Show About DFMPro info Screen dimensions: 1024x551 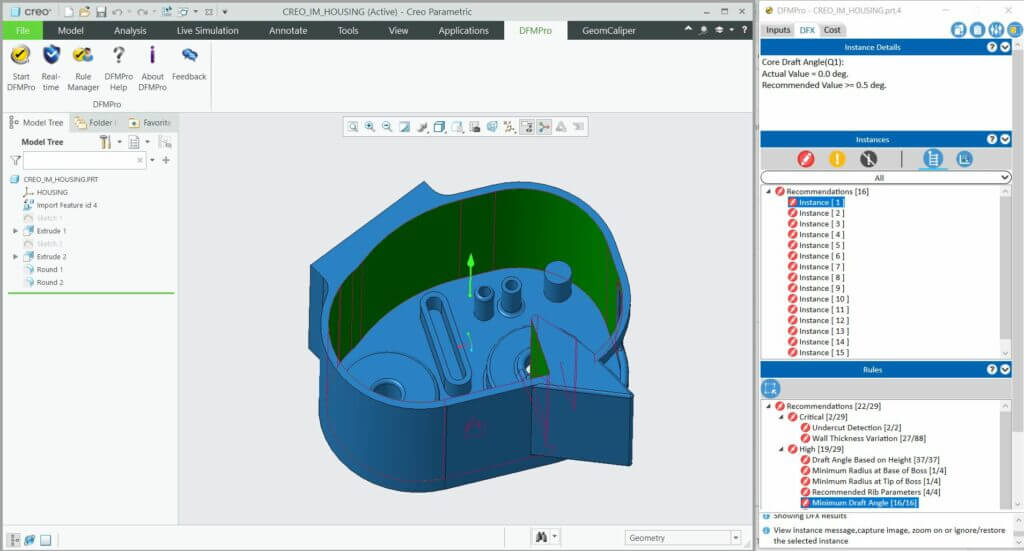pyautogui.click(x=152, y=68)
